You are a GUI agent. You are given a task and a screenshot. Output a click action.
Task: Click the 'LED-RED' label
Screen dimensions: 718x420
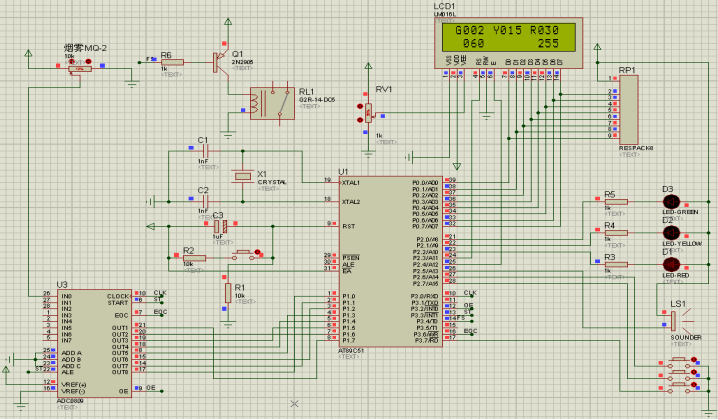point(675,275)
